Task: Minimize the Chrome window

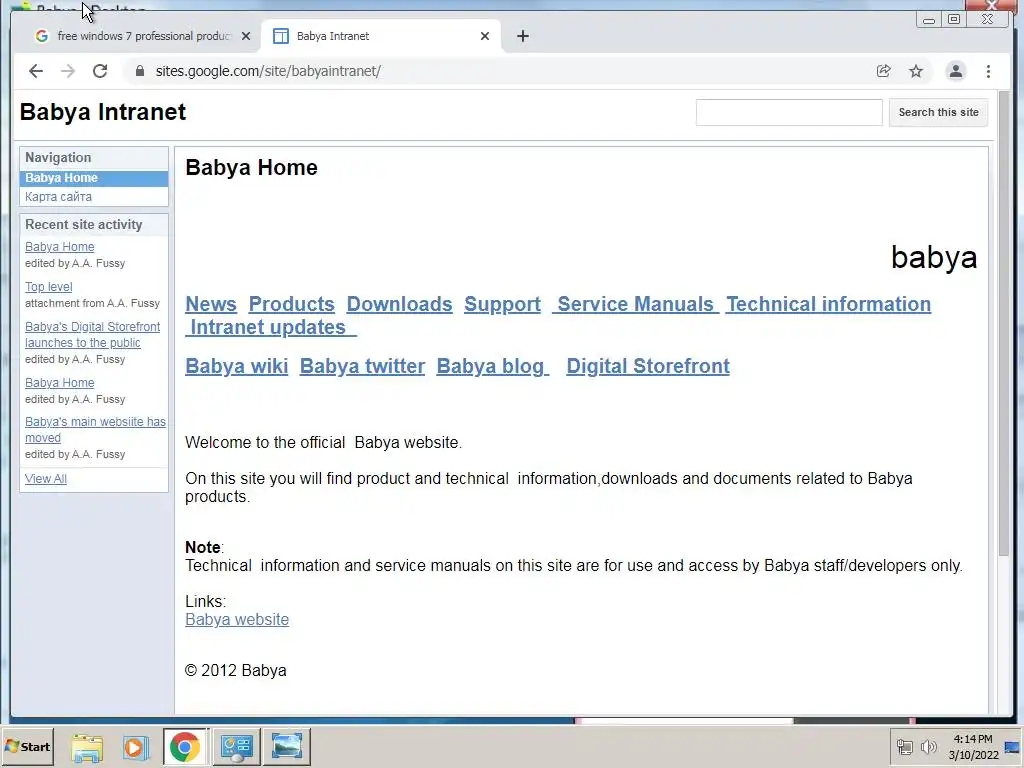Action: (x=929, y=20)
